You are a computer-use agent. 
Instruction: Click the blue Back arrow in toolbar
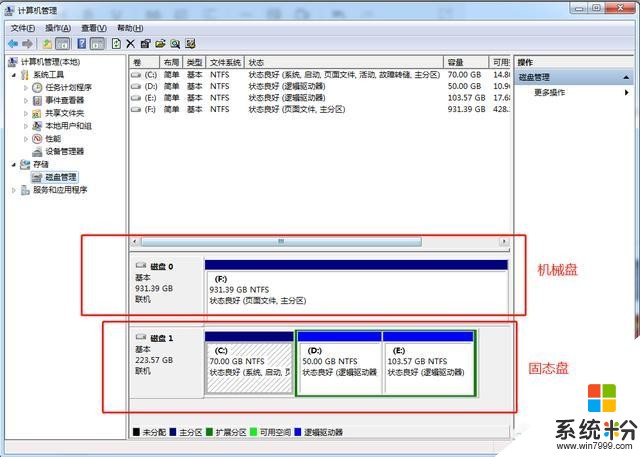tap(13, 43)
